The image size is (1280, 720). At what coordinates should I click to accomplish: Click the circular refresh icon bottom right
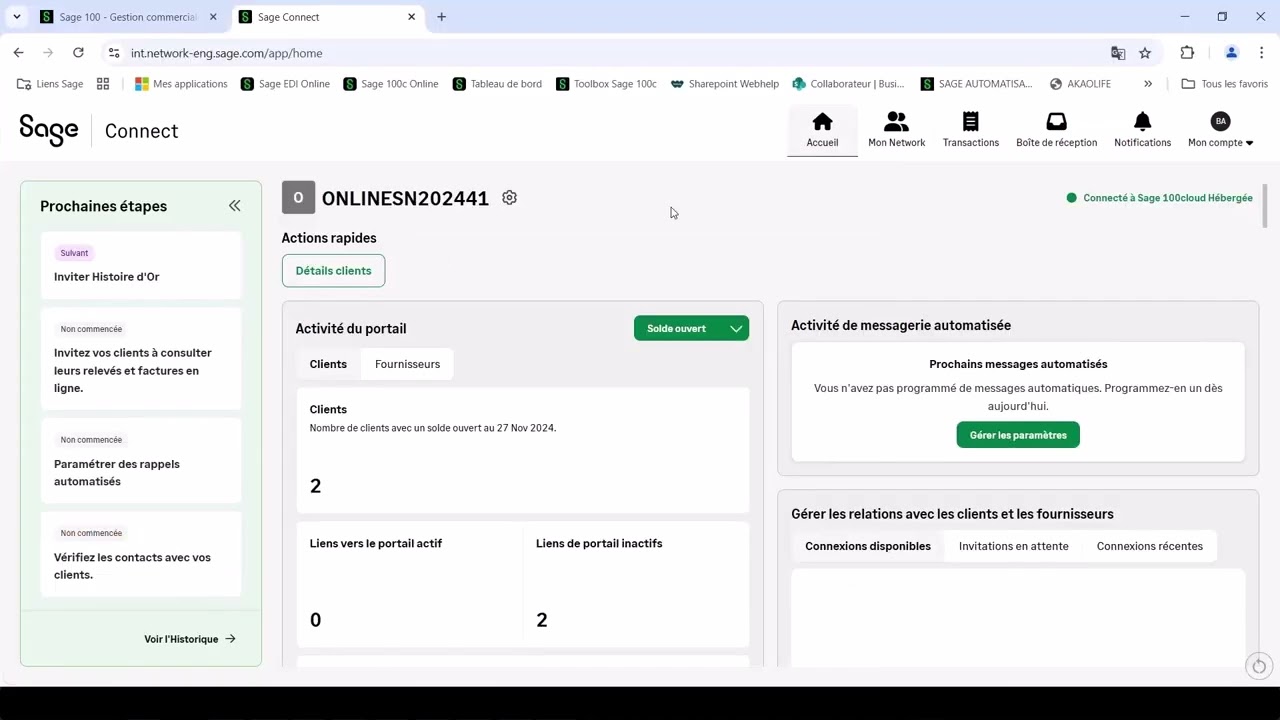pyautogui.click(x=1258, y=666)
